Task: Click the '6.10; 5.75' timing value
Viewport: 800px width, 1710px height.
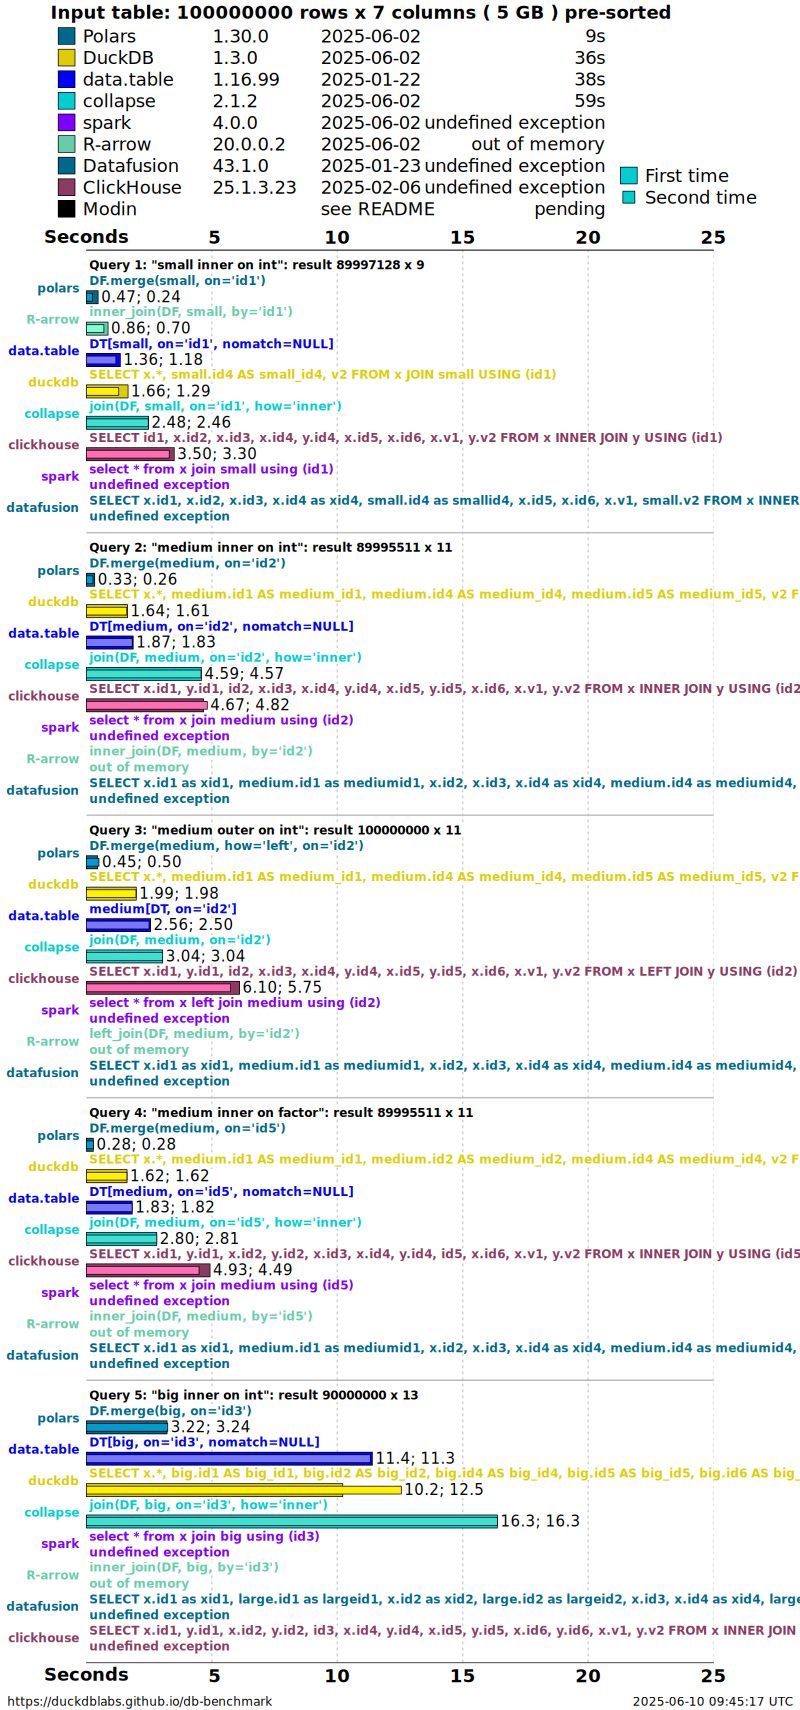Action: [x=282, y=988]
